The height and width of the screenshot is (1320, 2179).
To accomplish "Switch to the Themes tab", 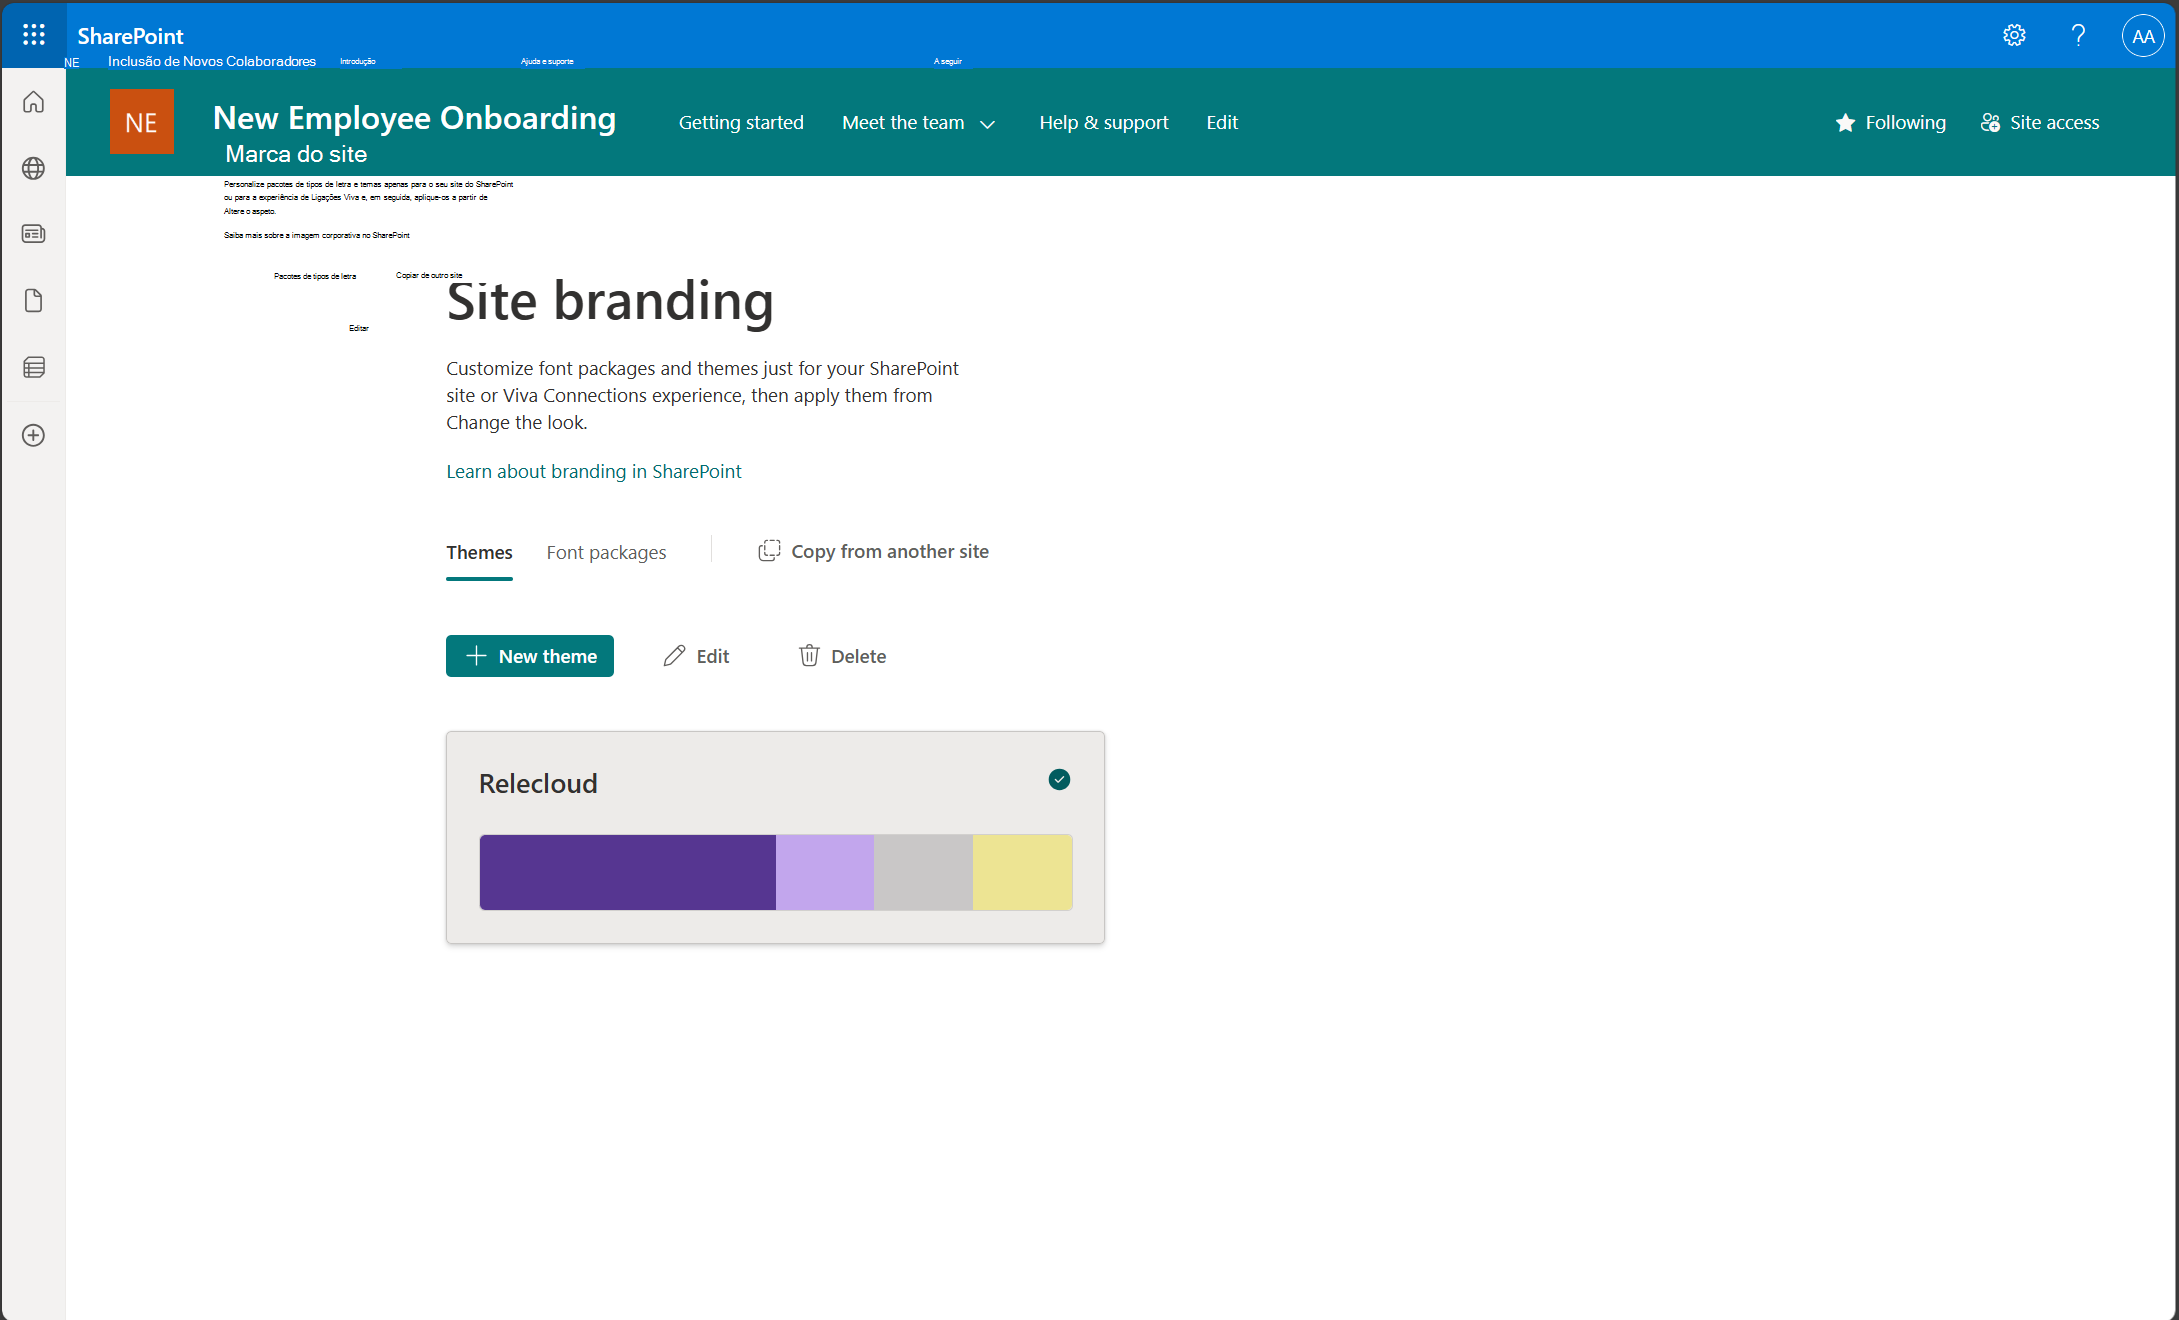I will pyautogui.click(x=479, y=552).
